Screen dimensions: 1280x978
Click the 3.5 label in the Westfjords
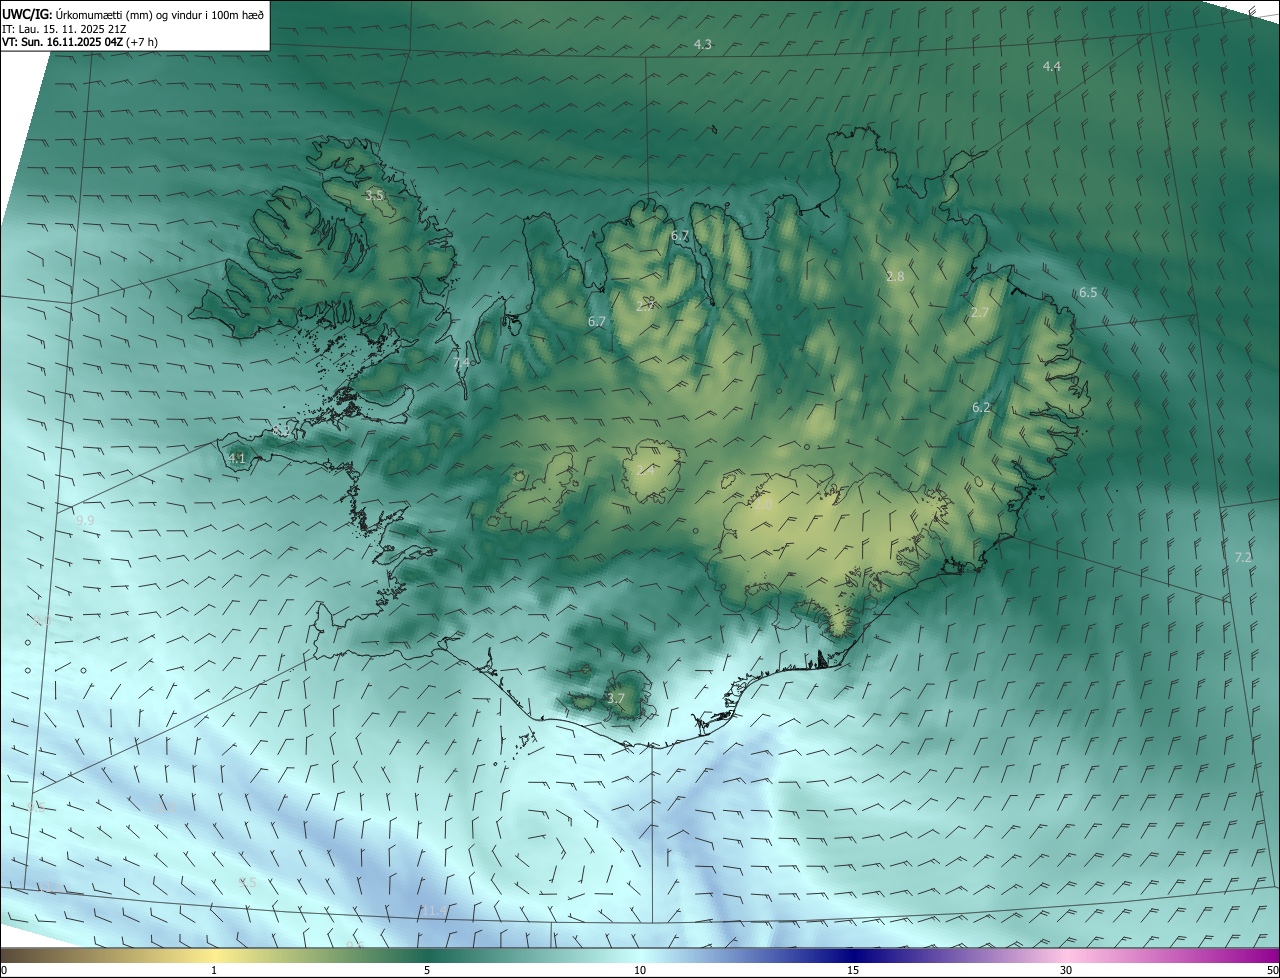(x=374, y=195)
